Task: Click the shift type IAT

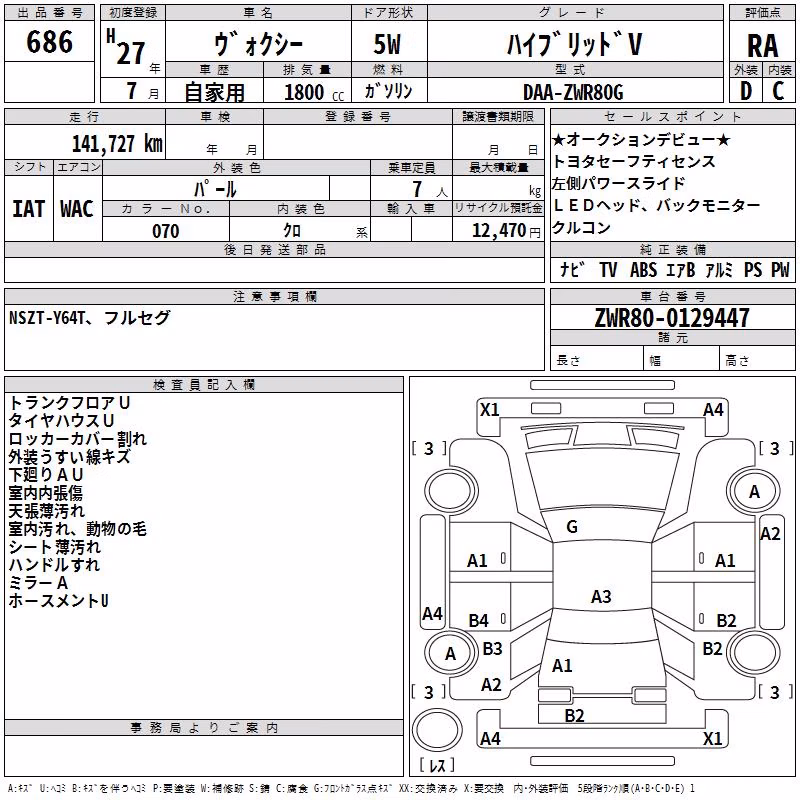Action: pos(28,209)
